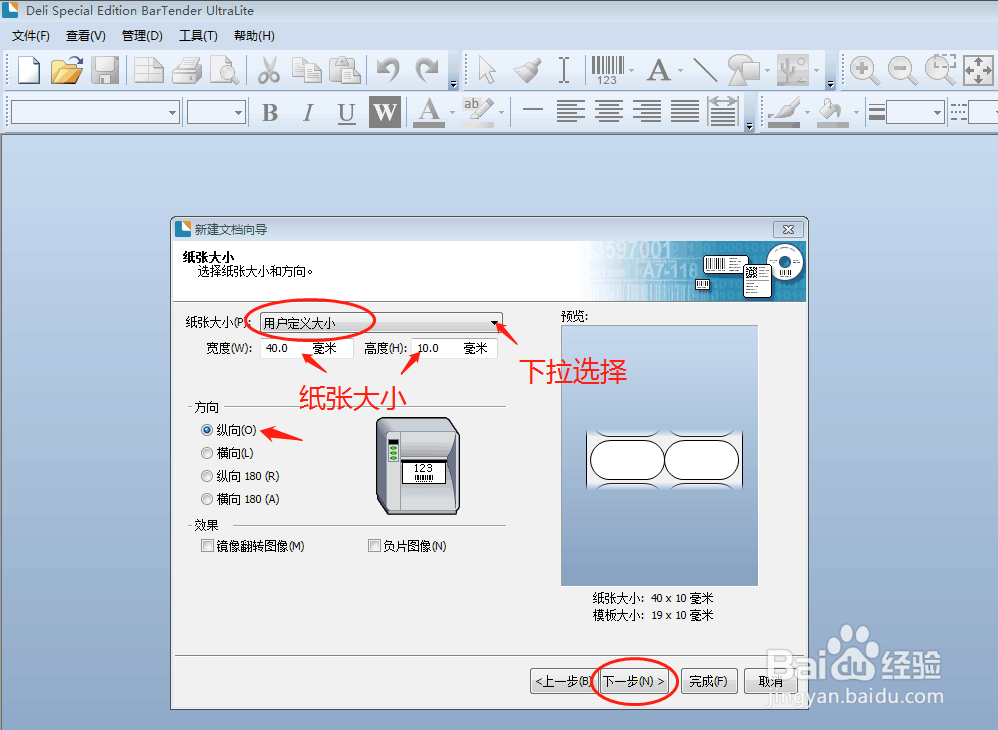
Task: Open the 文件(F) menu
Action: pyautogui.click(x=31, y=36)
